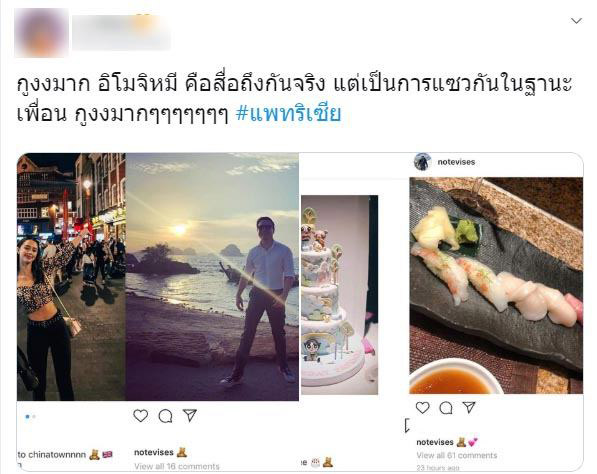This screenshot has width=597, height=474.
Task: View all 16 comments on beach post
Action: click(x=177, y=466)
